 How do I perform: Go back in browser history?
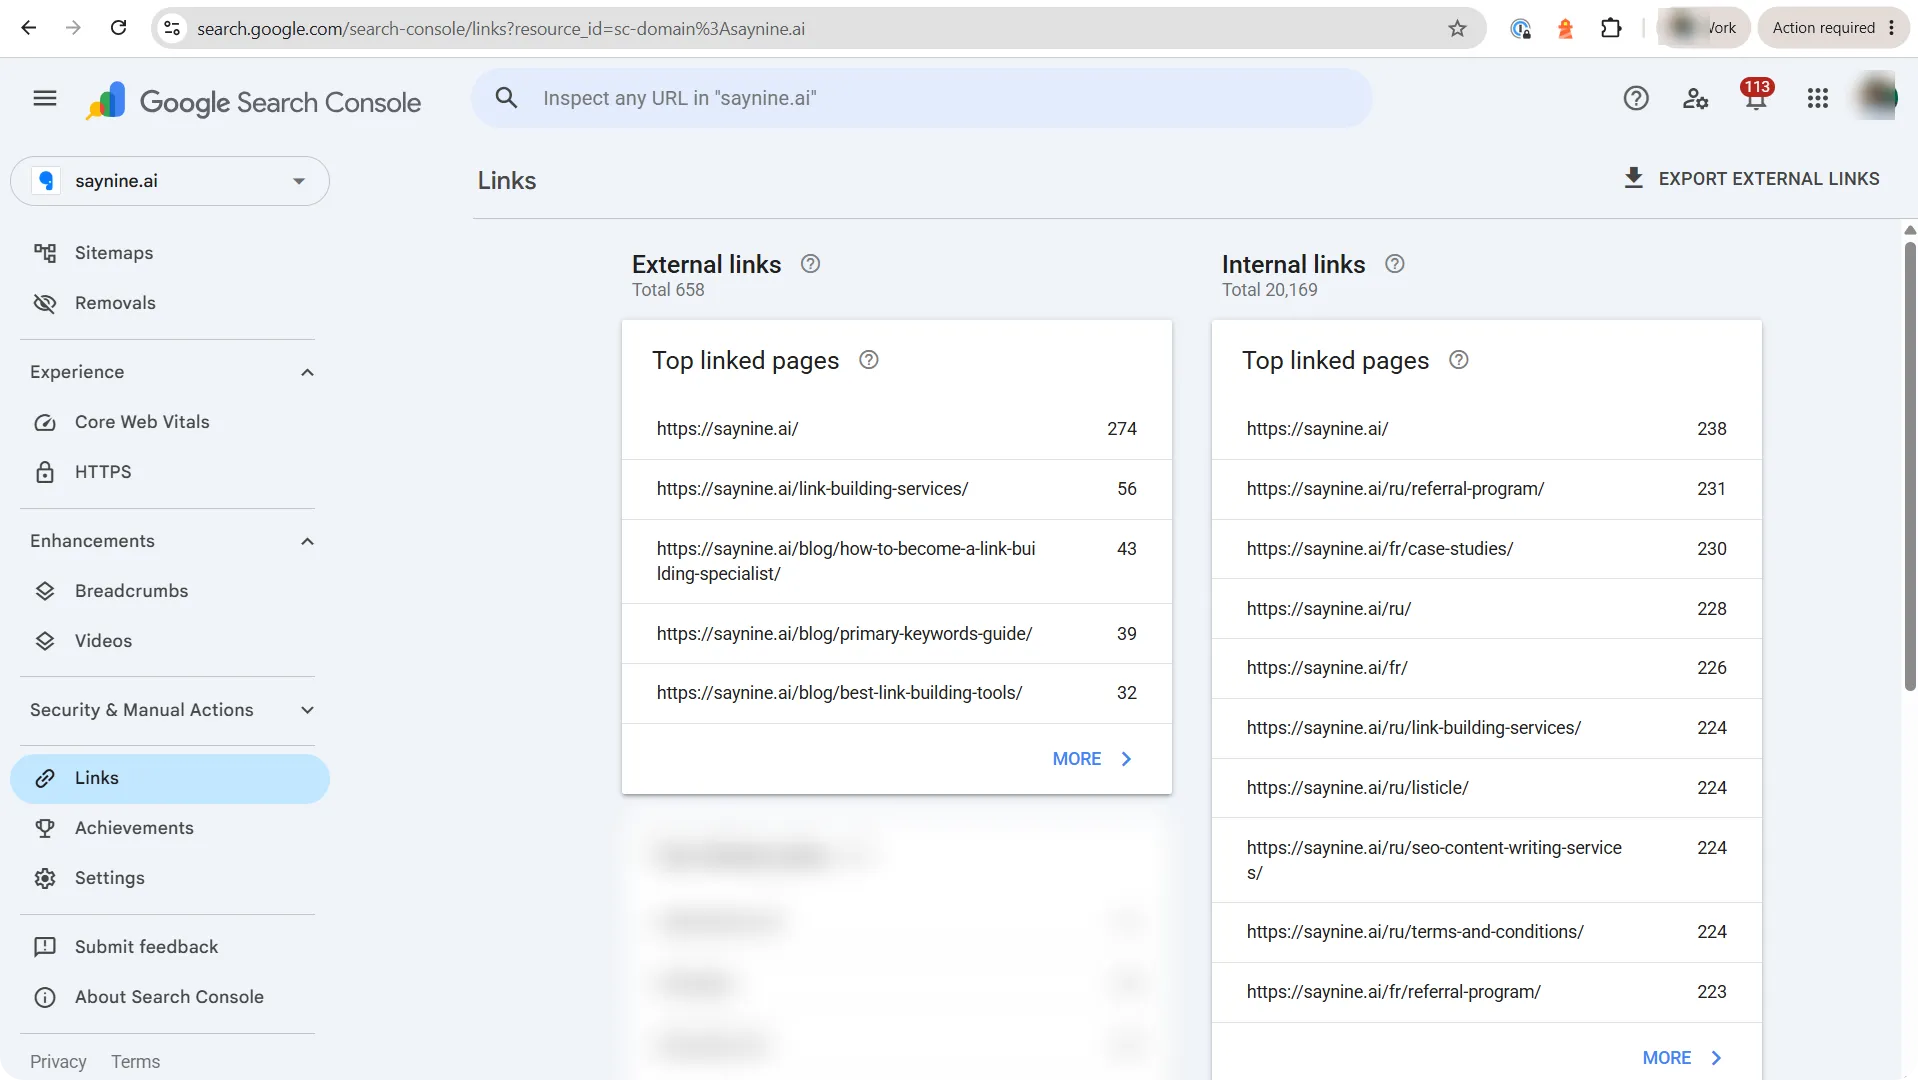point(29,28)
